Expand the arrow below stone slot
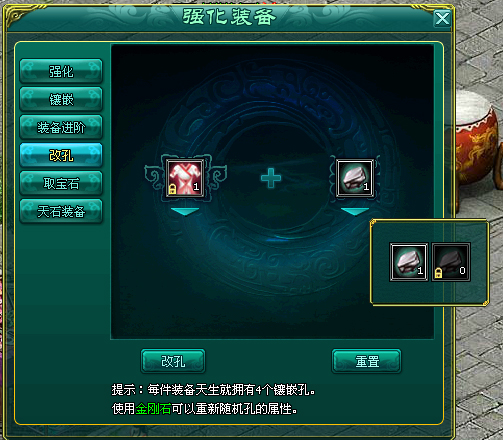This screenshot has width=503, height=440. (x=355, y=212)
